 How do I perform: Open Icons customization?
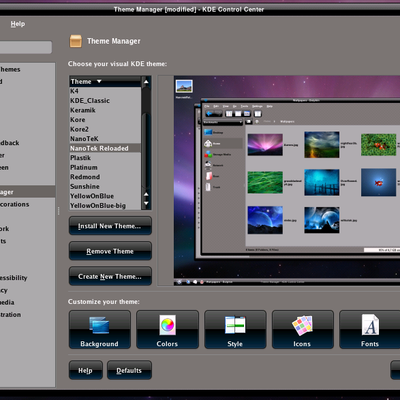tap(303, 330)
